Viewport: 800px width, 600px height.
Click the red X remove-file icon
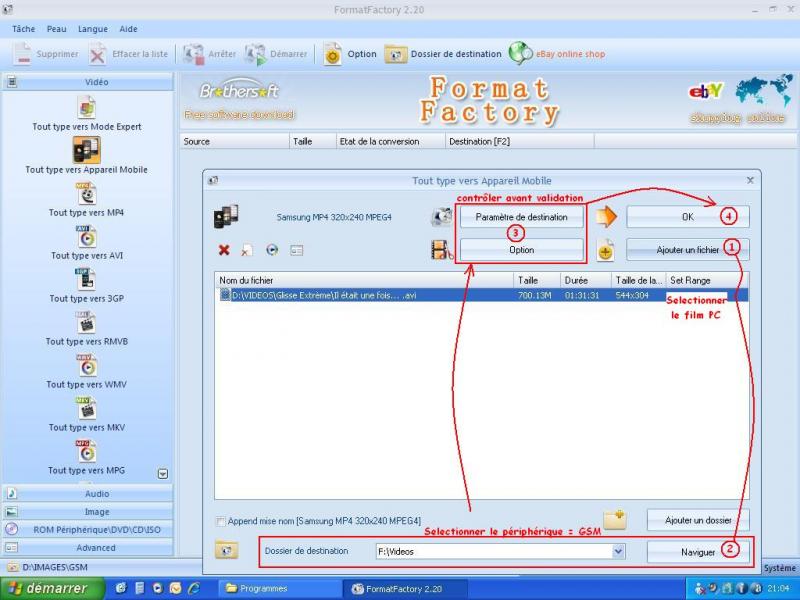tap(223, 250)
